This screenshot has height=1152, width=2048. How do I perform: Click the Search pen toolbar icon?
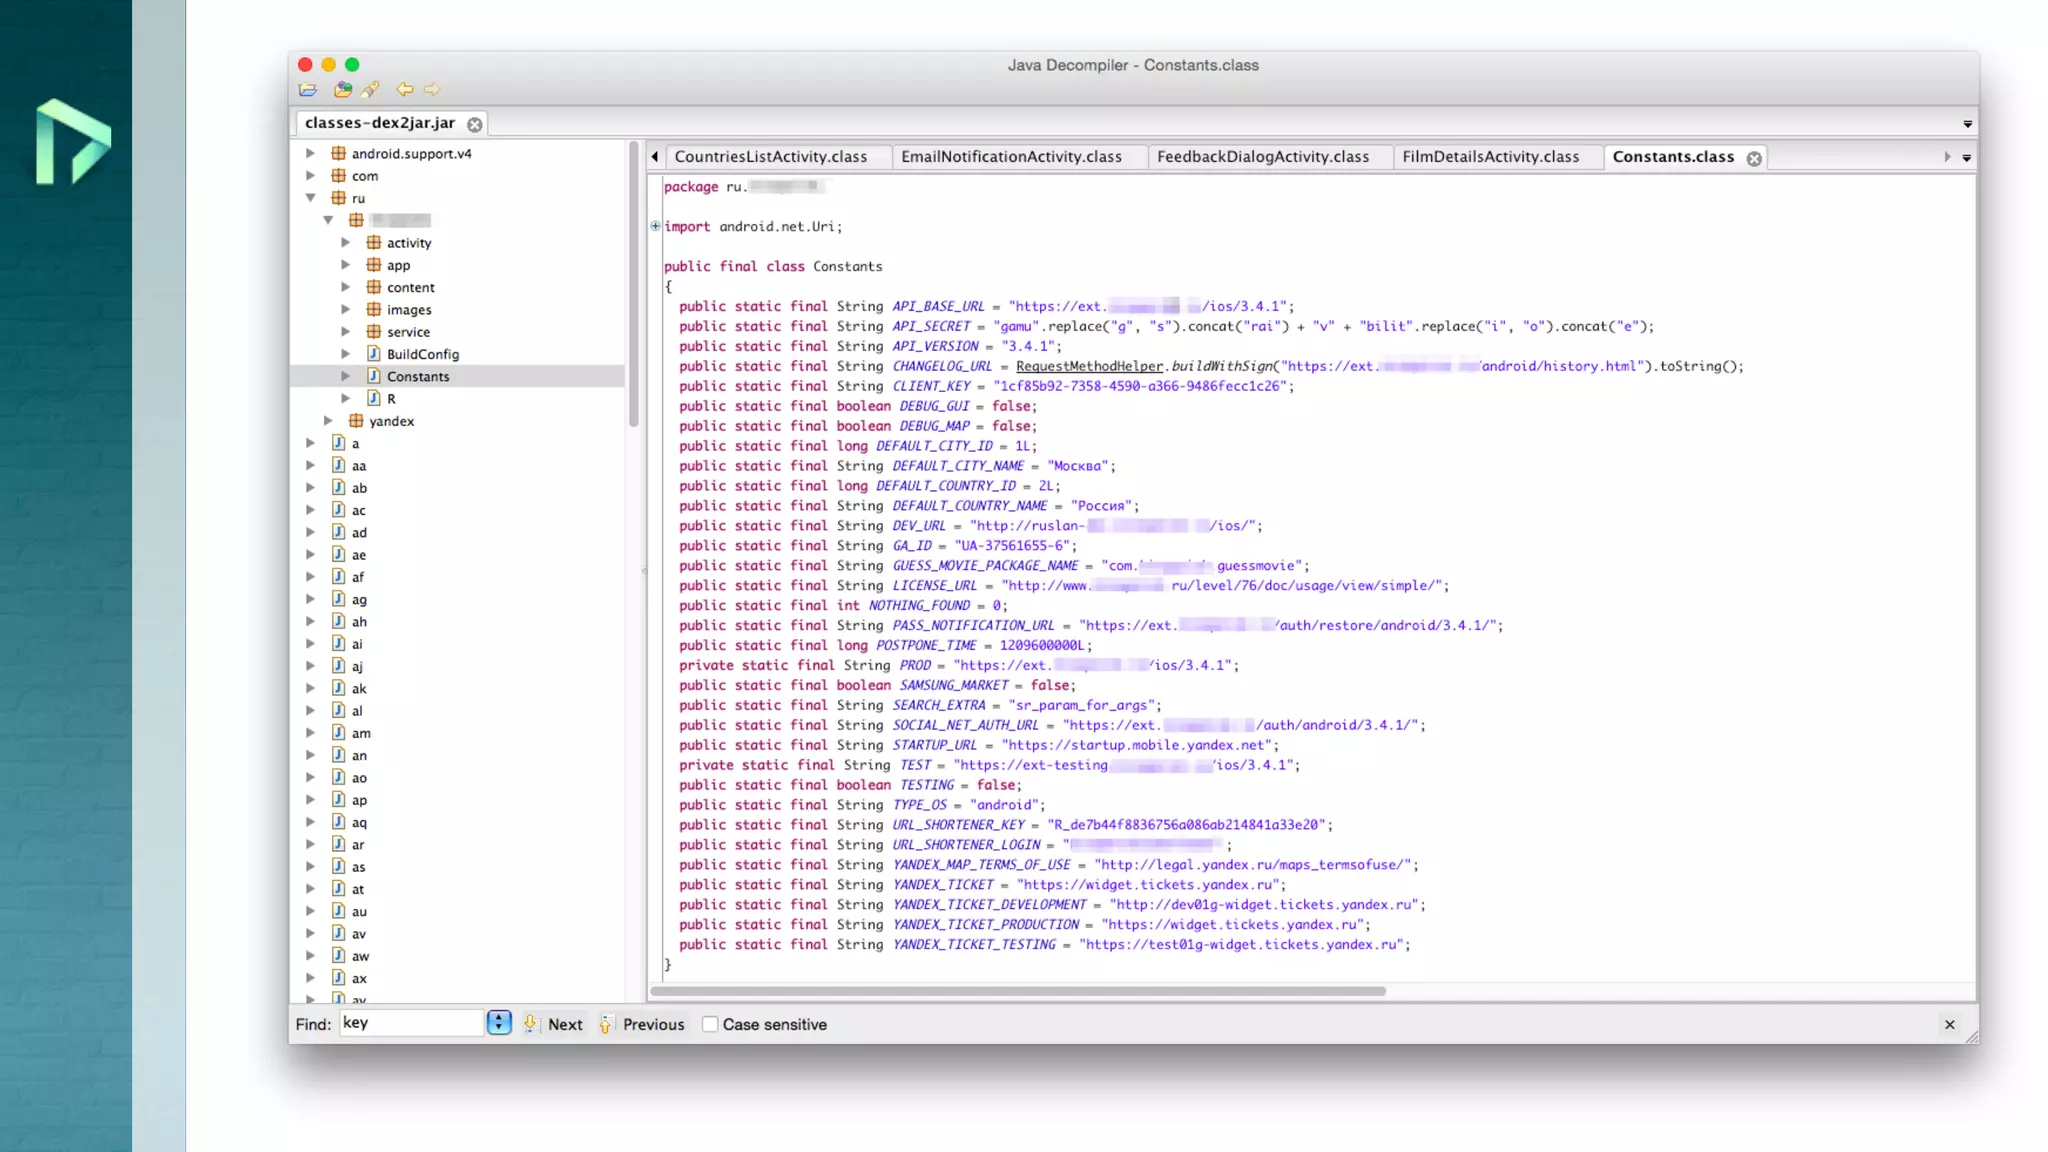tap(371, 90)
